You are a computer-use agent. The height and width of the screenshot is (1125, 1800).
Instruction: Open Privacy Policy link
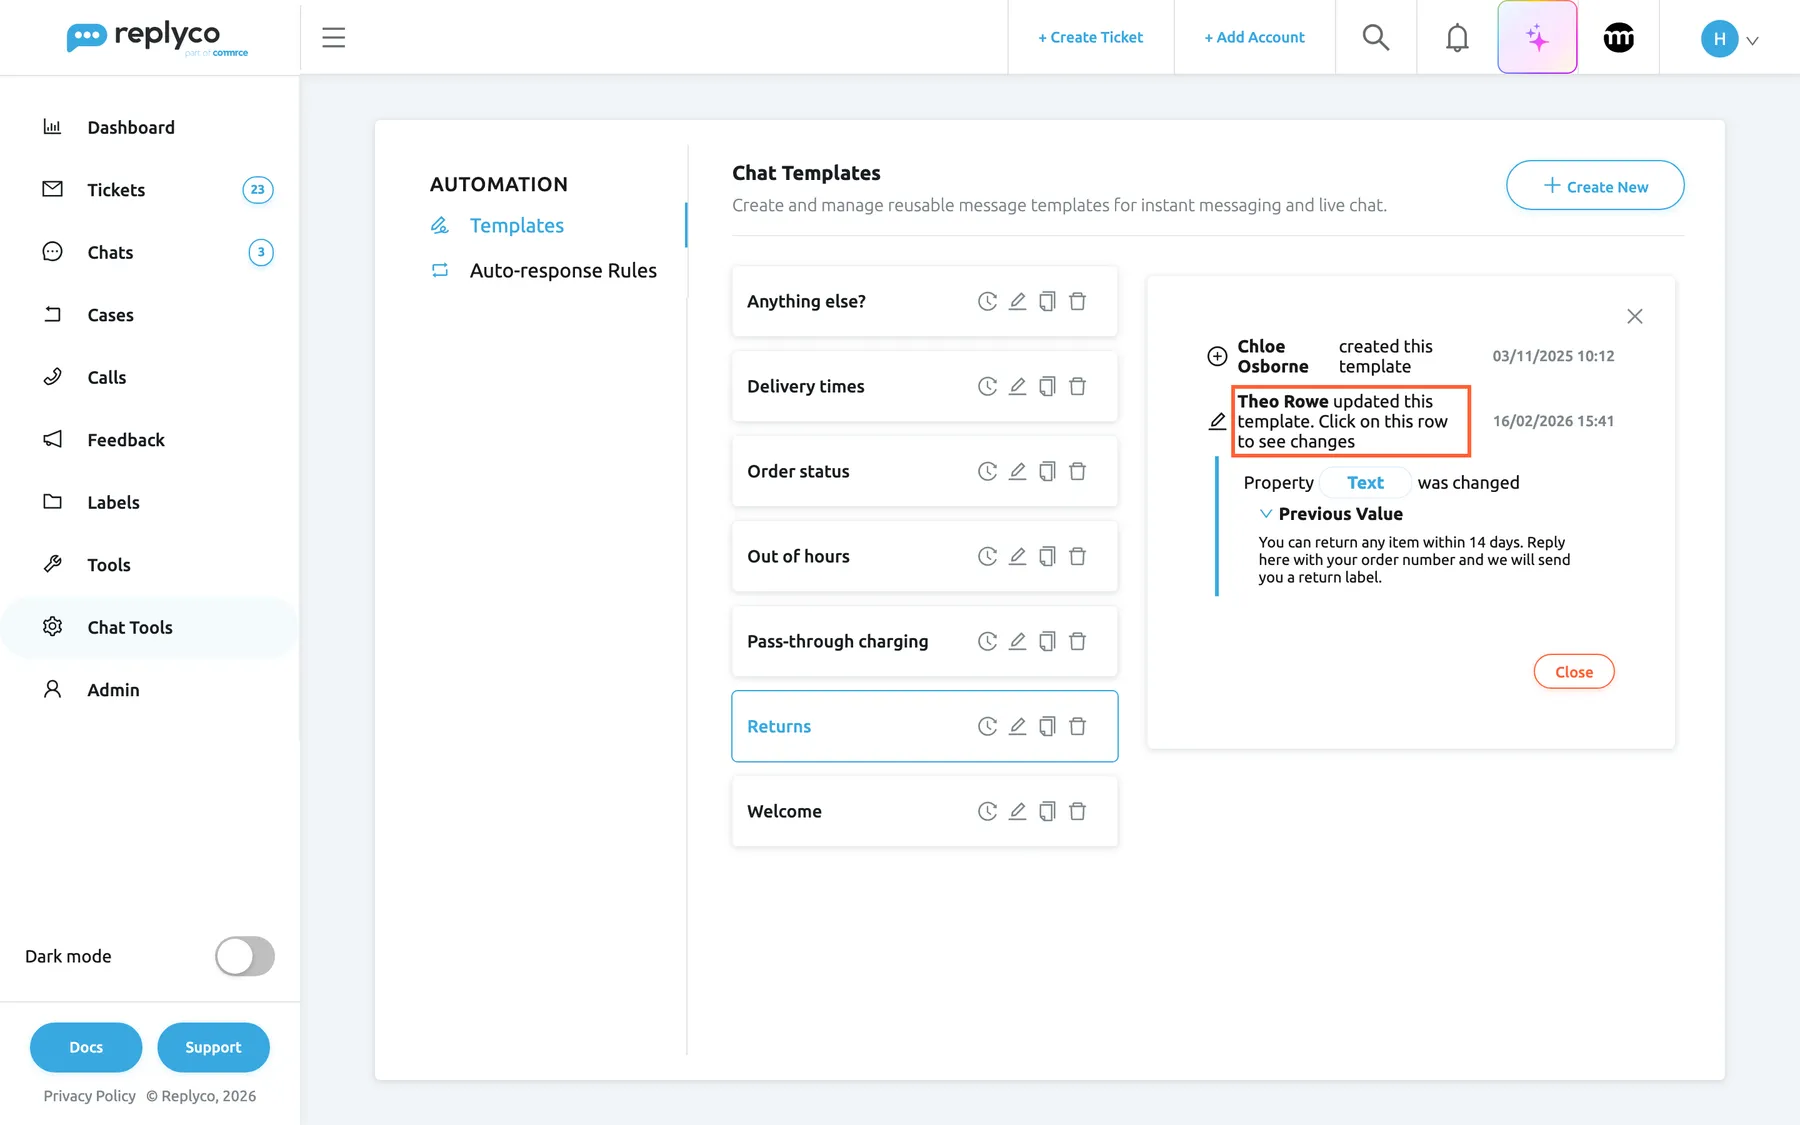click(x=89, y=1096)
